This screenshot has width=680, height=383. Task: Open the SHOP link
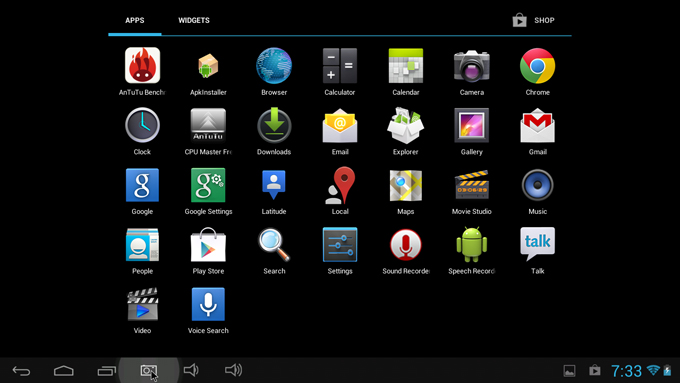[x=533, y=20]
